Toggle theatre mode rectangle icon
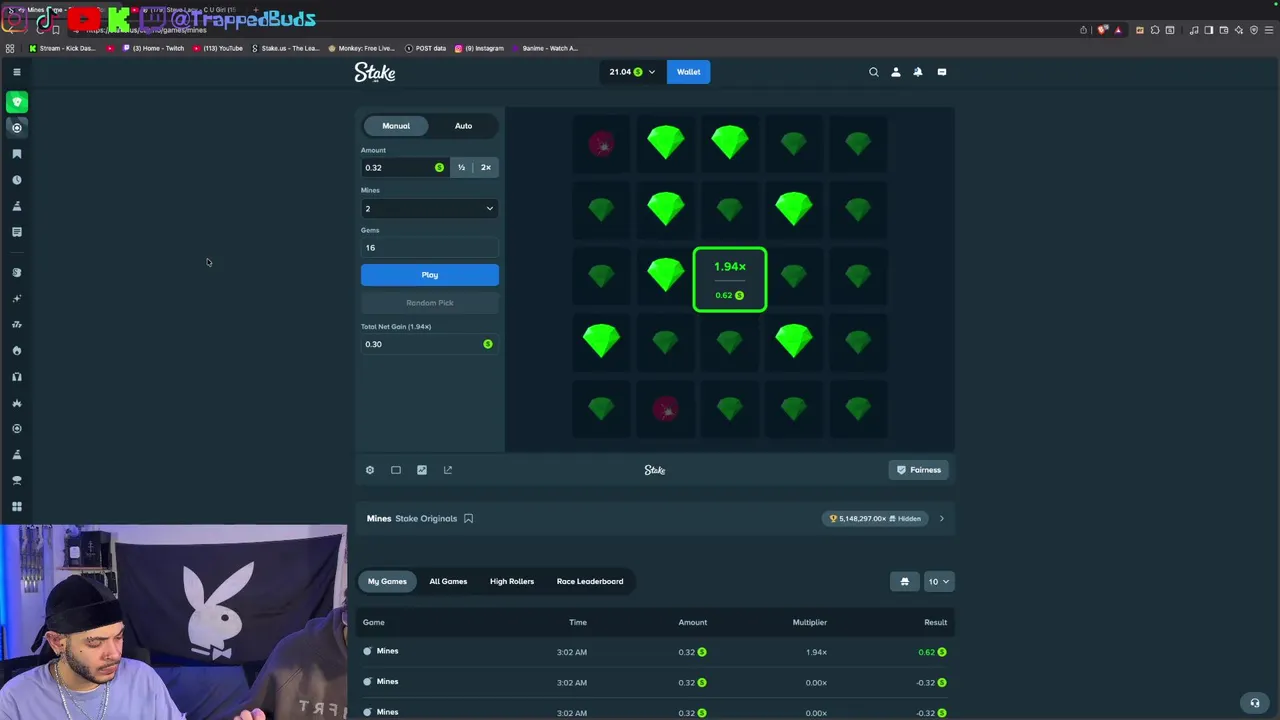This screenshot has width=1280, height=720. [x=396, y=470]
